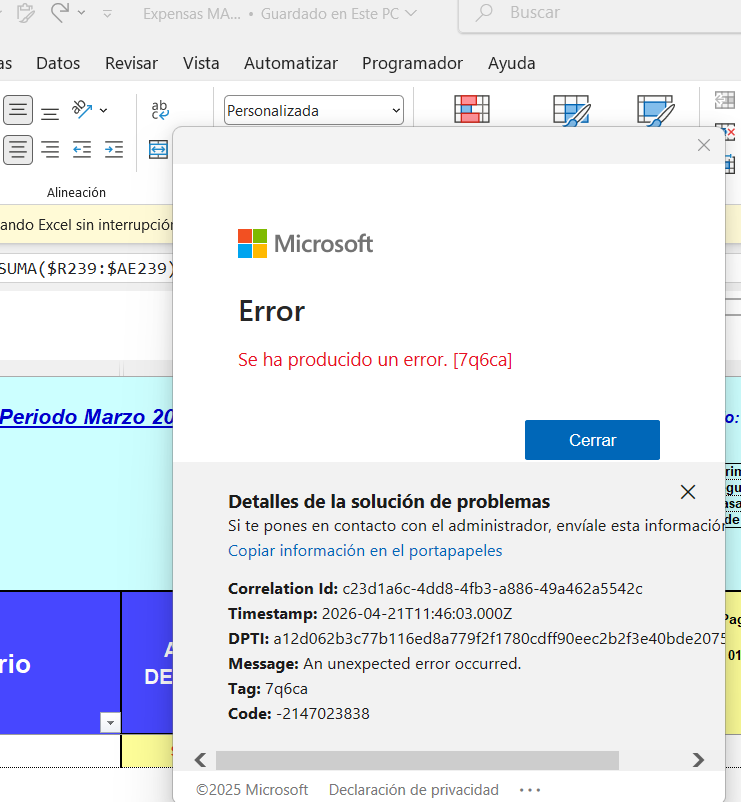Click the merge and center icon
The height and width of the screenshot is (802, 741).
[159, 150]
